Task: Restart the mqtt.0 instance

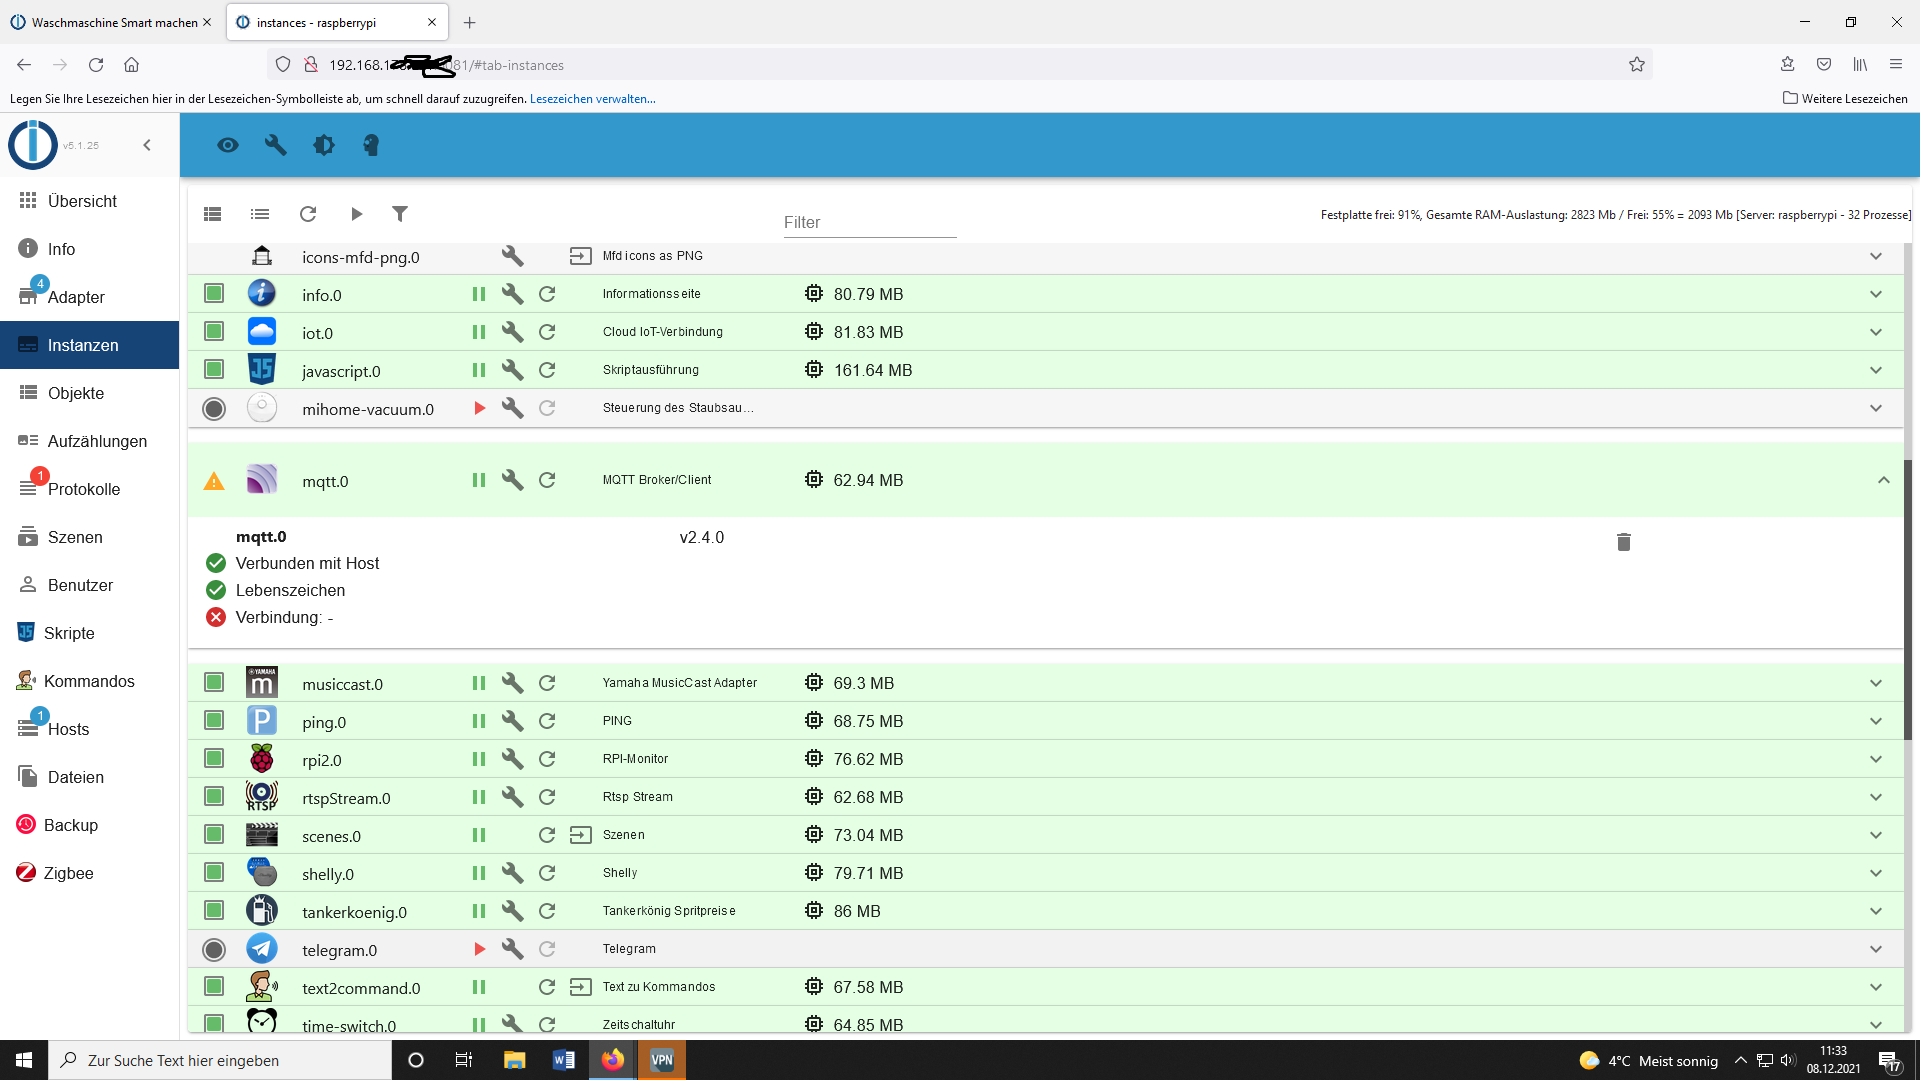Action: (547, 480)
